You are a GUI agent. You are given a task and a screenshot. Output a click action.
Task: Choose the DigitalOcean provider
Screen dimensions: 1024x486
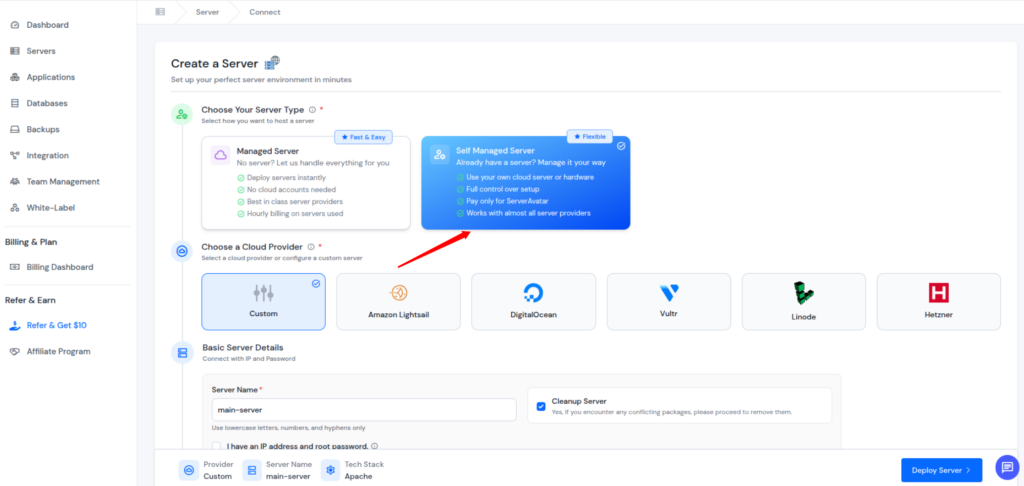tap(534, 302)
